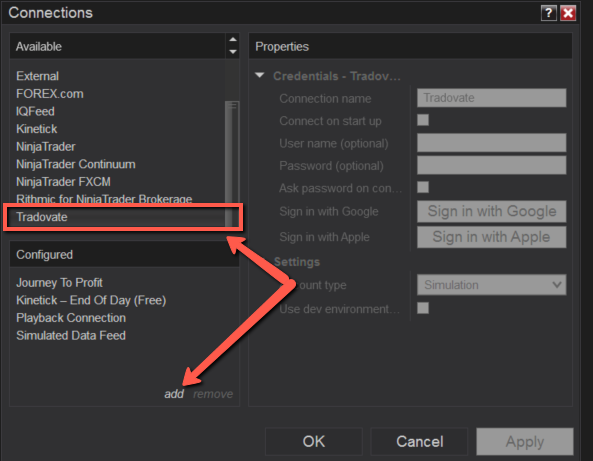Close the Connections dialog
The height and width of the screenshot is (461, 593).
[568, 13]
